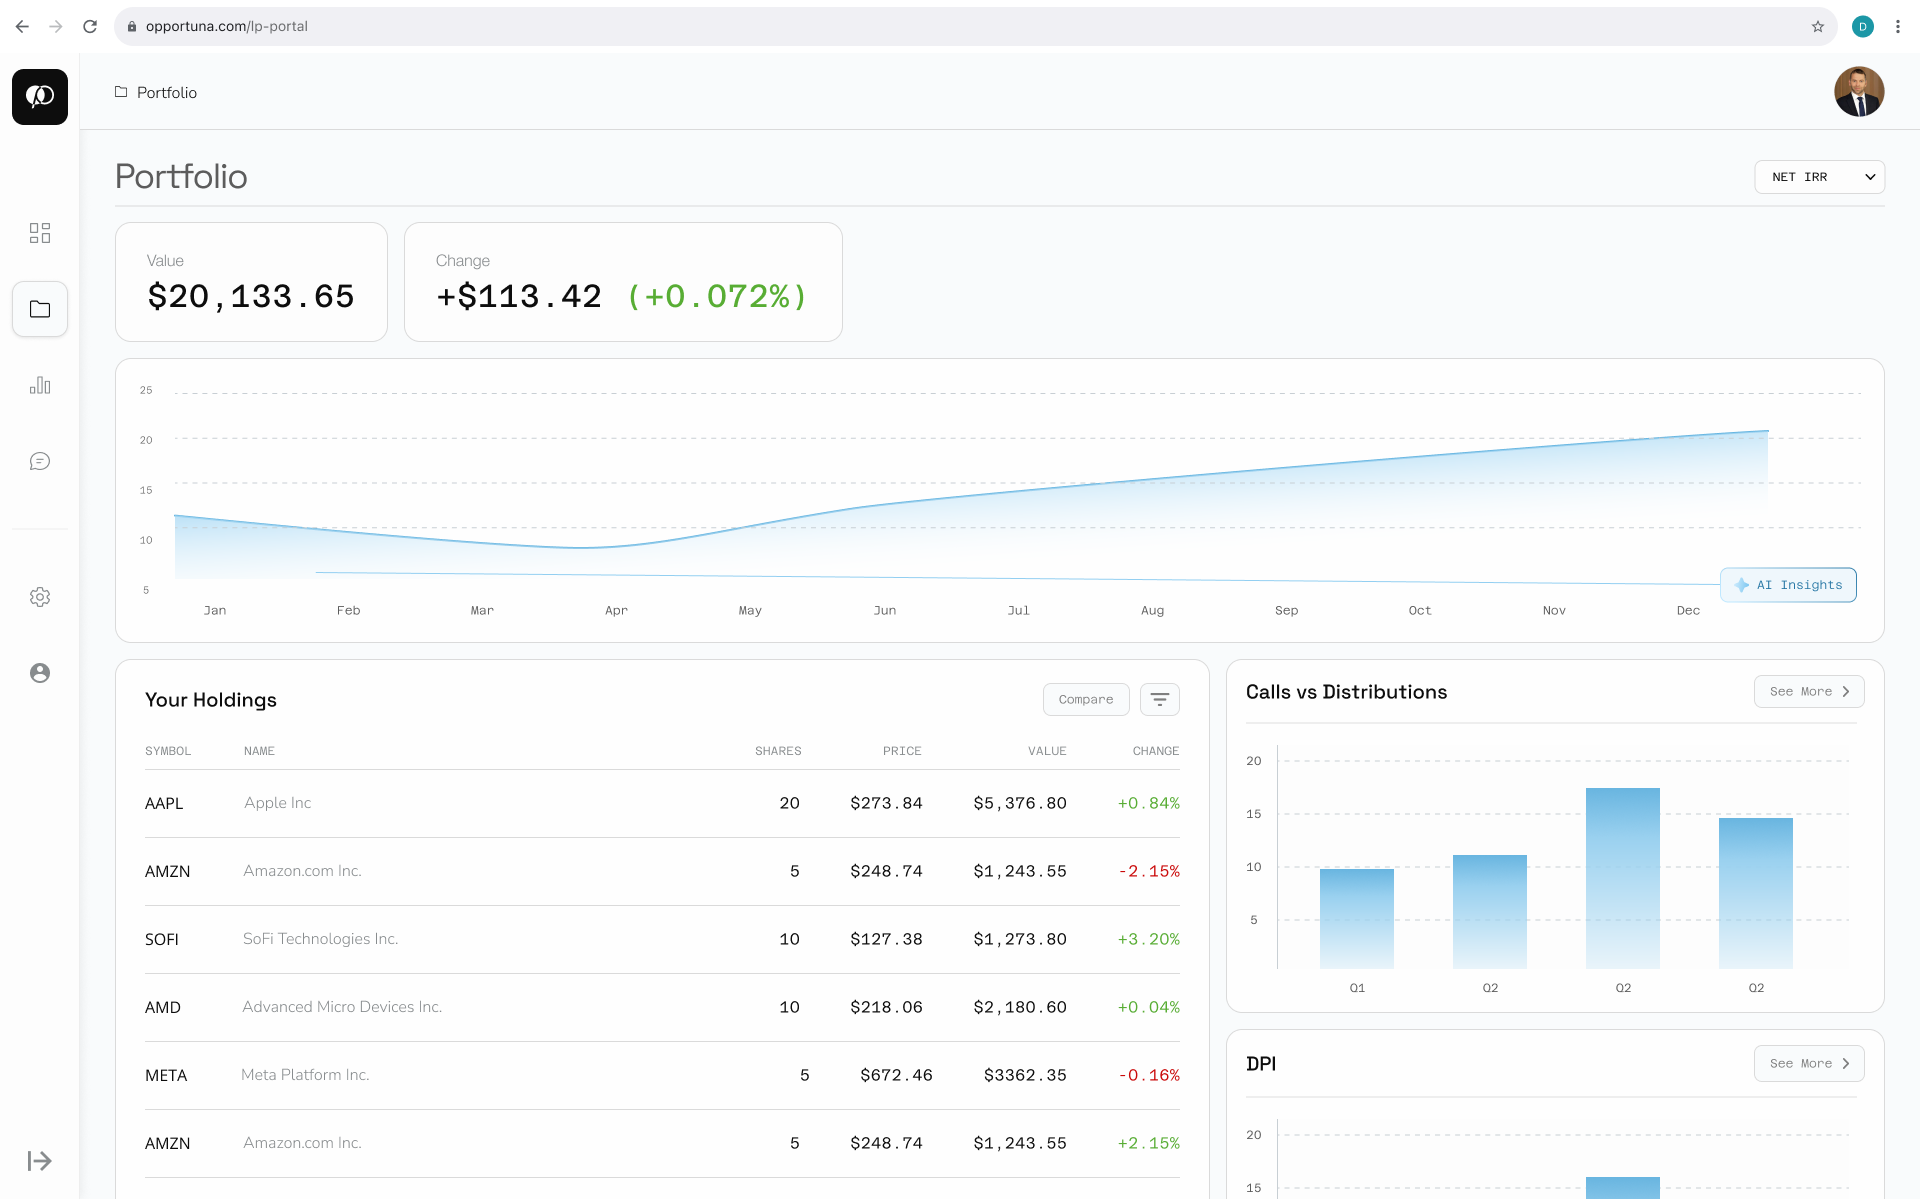Sort by the SHARES column header
Image resolution: width=1920 pixels, height=1199 pixels.
coord(778,751)
